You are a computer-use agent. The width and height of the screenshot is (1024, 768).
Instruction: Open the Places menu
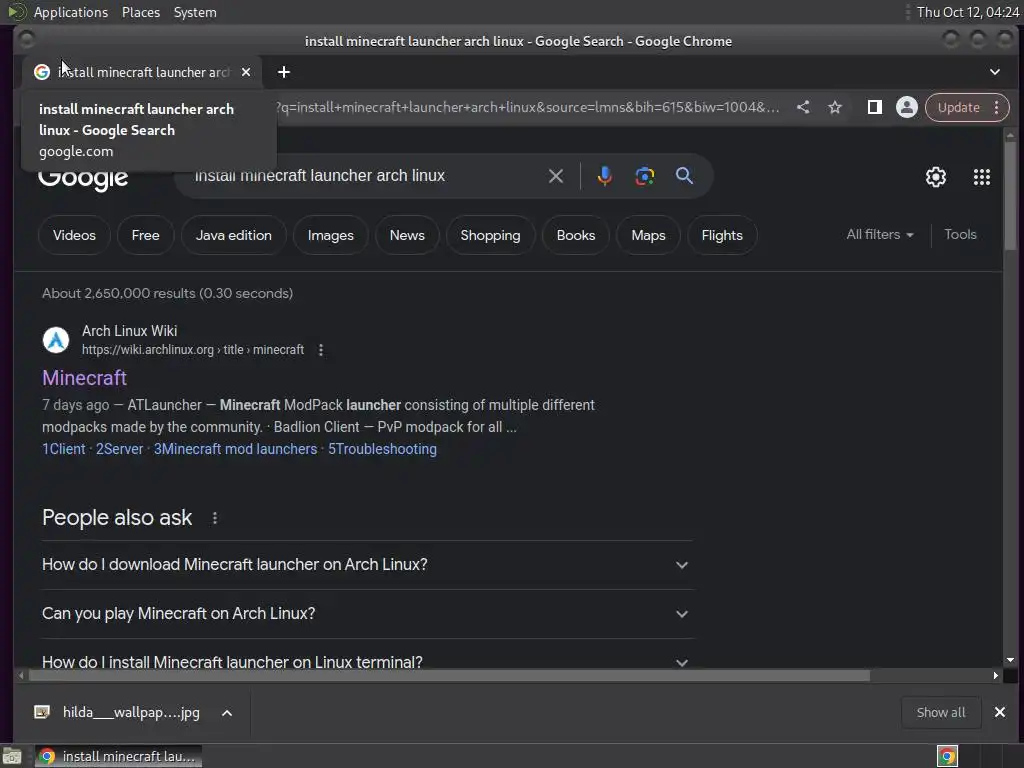[x=140, y=12]
